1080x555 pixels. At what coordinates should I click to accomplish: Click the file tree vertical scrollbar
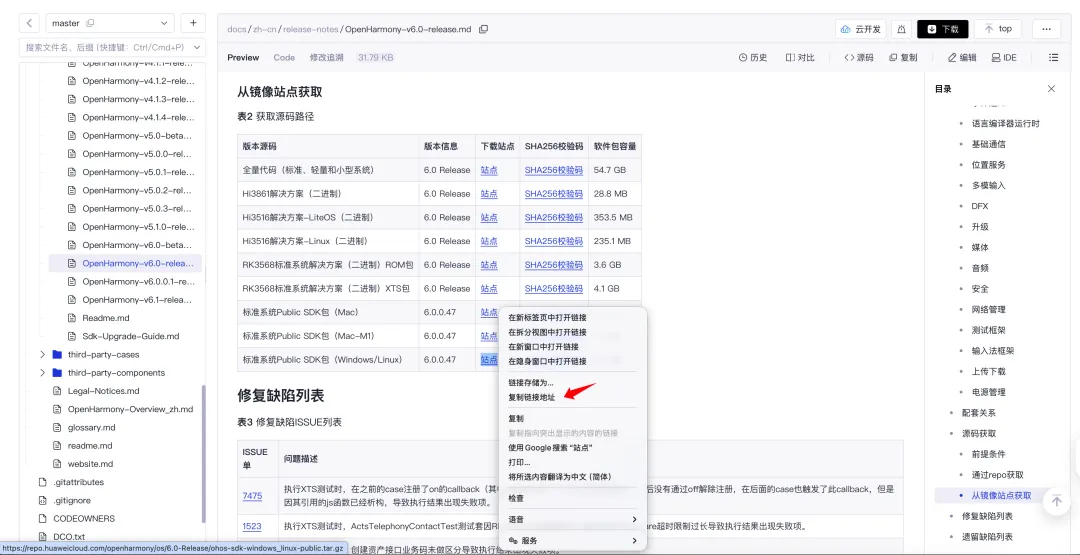point(203,453)
